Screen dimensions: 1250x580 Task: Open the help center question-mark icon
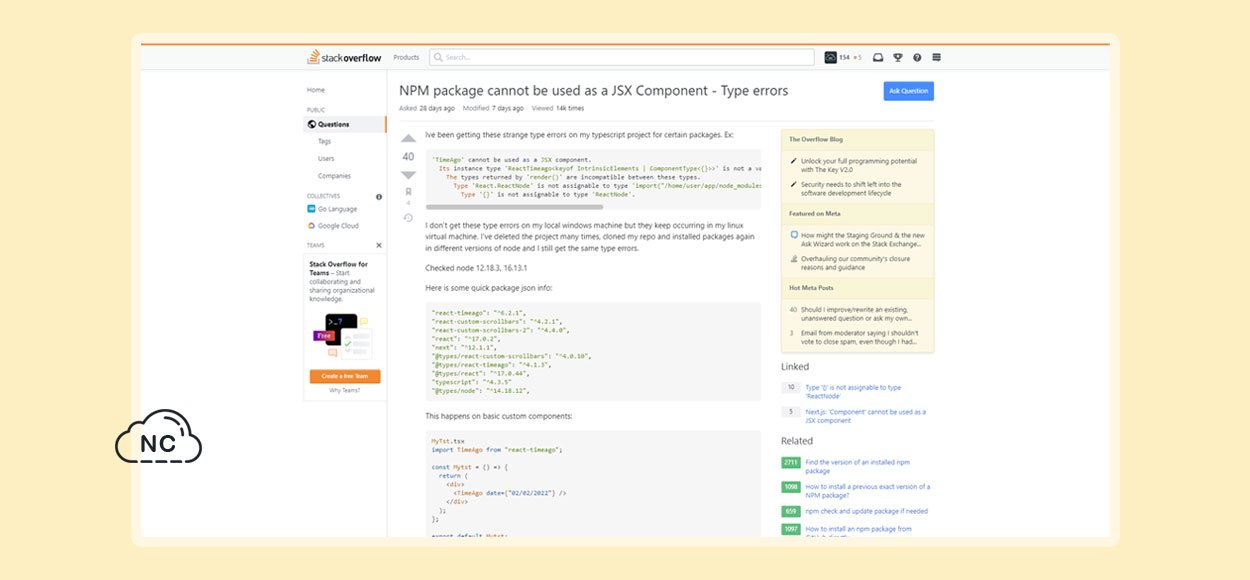point(917,58)
